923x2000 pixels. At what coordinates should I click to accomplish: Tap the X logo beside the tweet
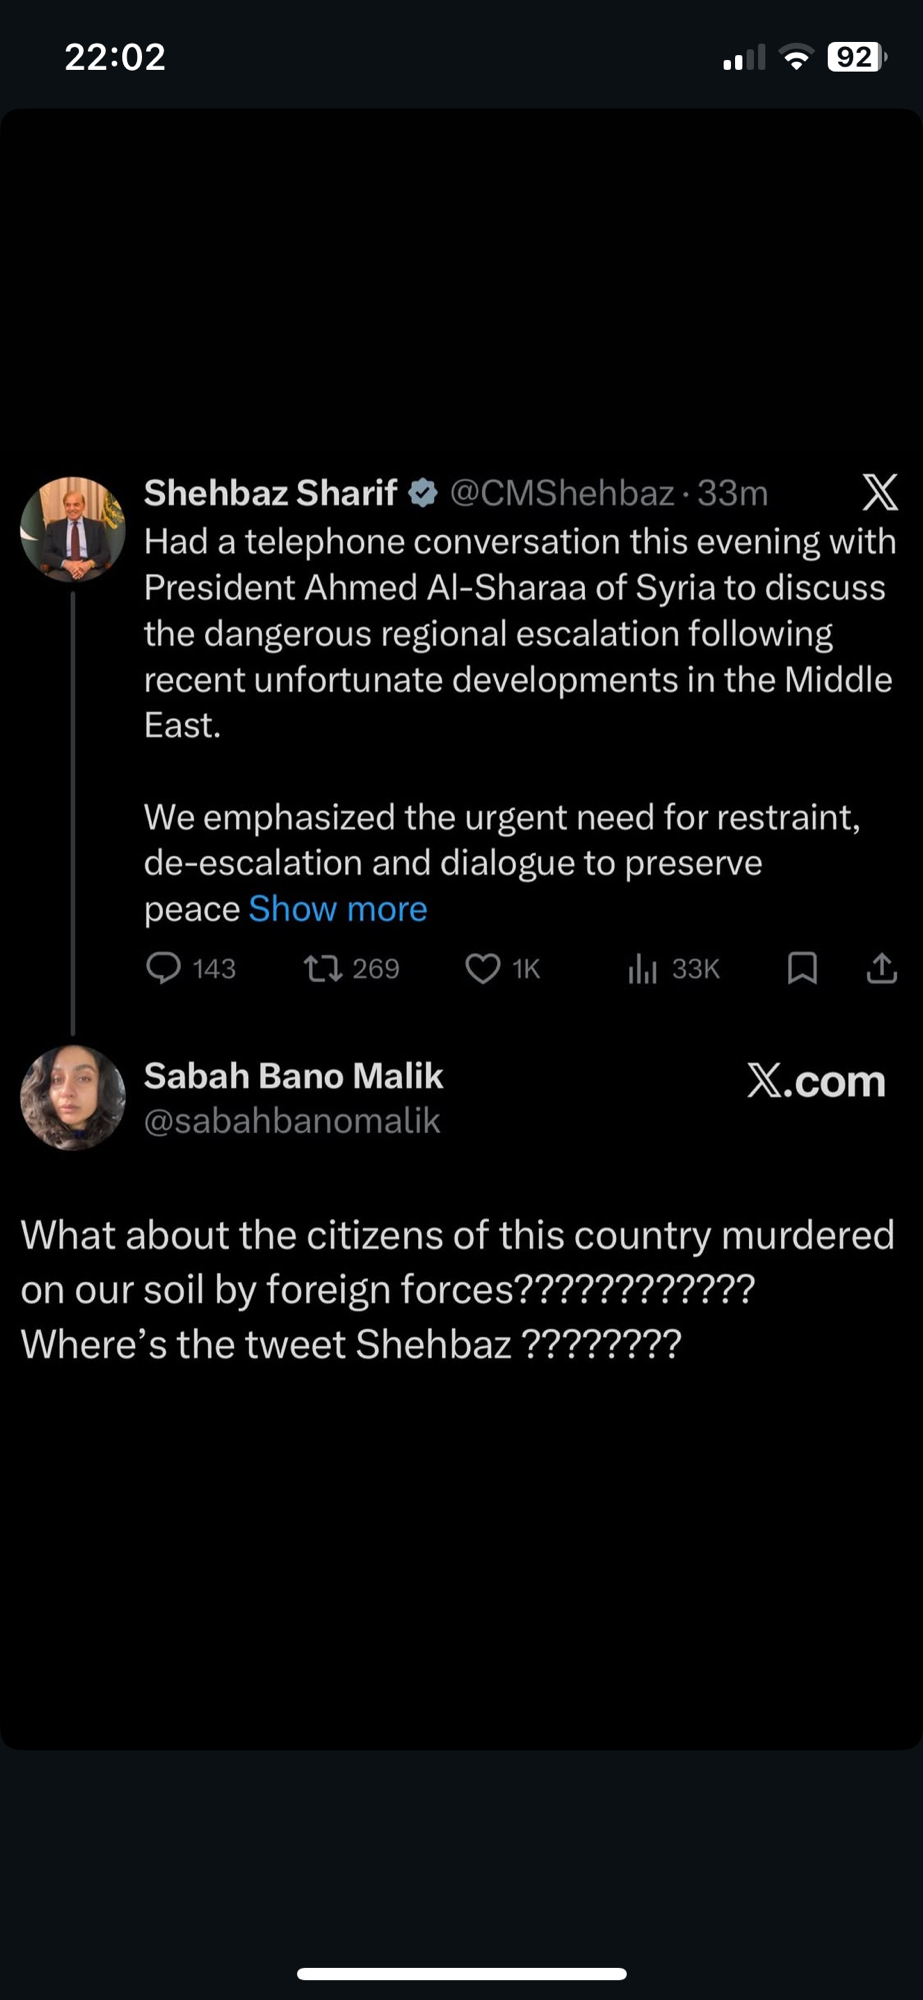880,492
